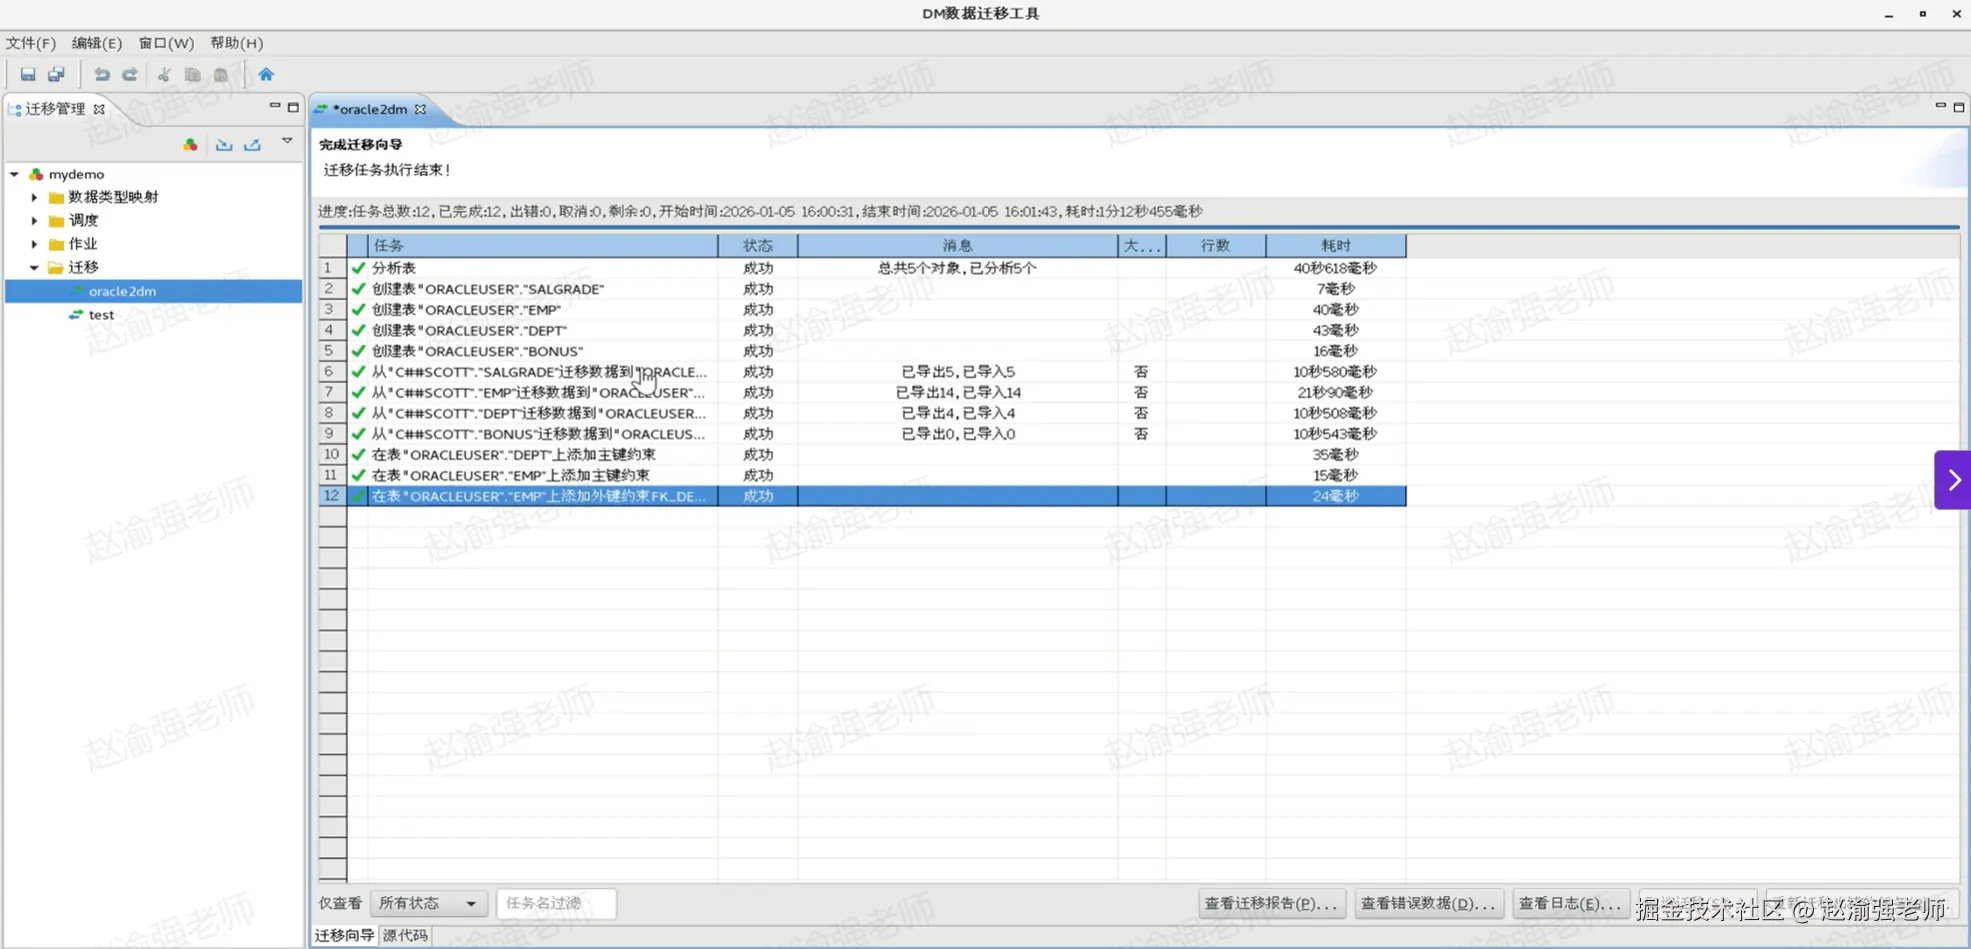Click message 已导出4, 已导入4
The height and width of the screenshot is (949, 1971).
pyautogui.click(x=958, y=413)
